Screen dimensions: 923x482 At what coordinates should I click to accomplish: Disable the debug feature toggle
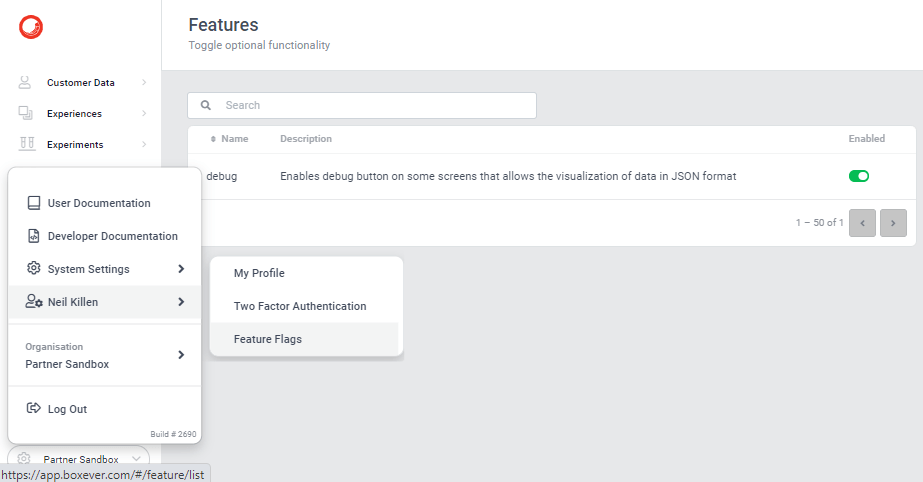[858, 176]
